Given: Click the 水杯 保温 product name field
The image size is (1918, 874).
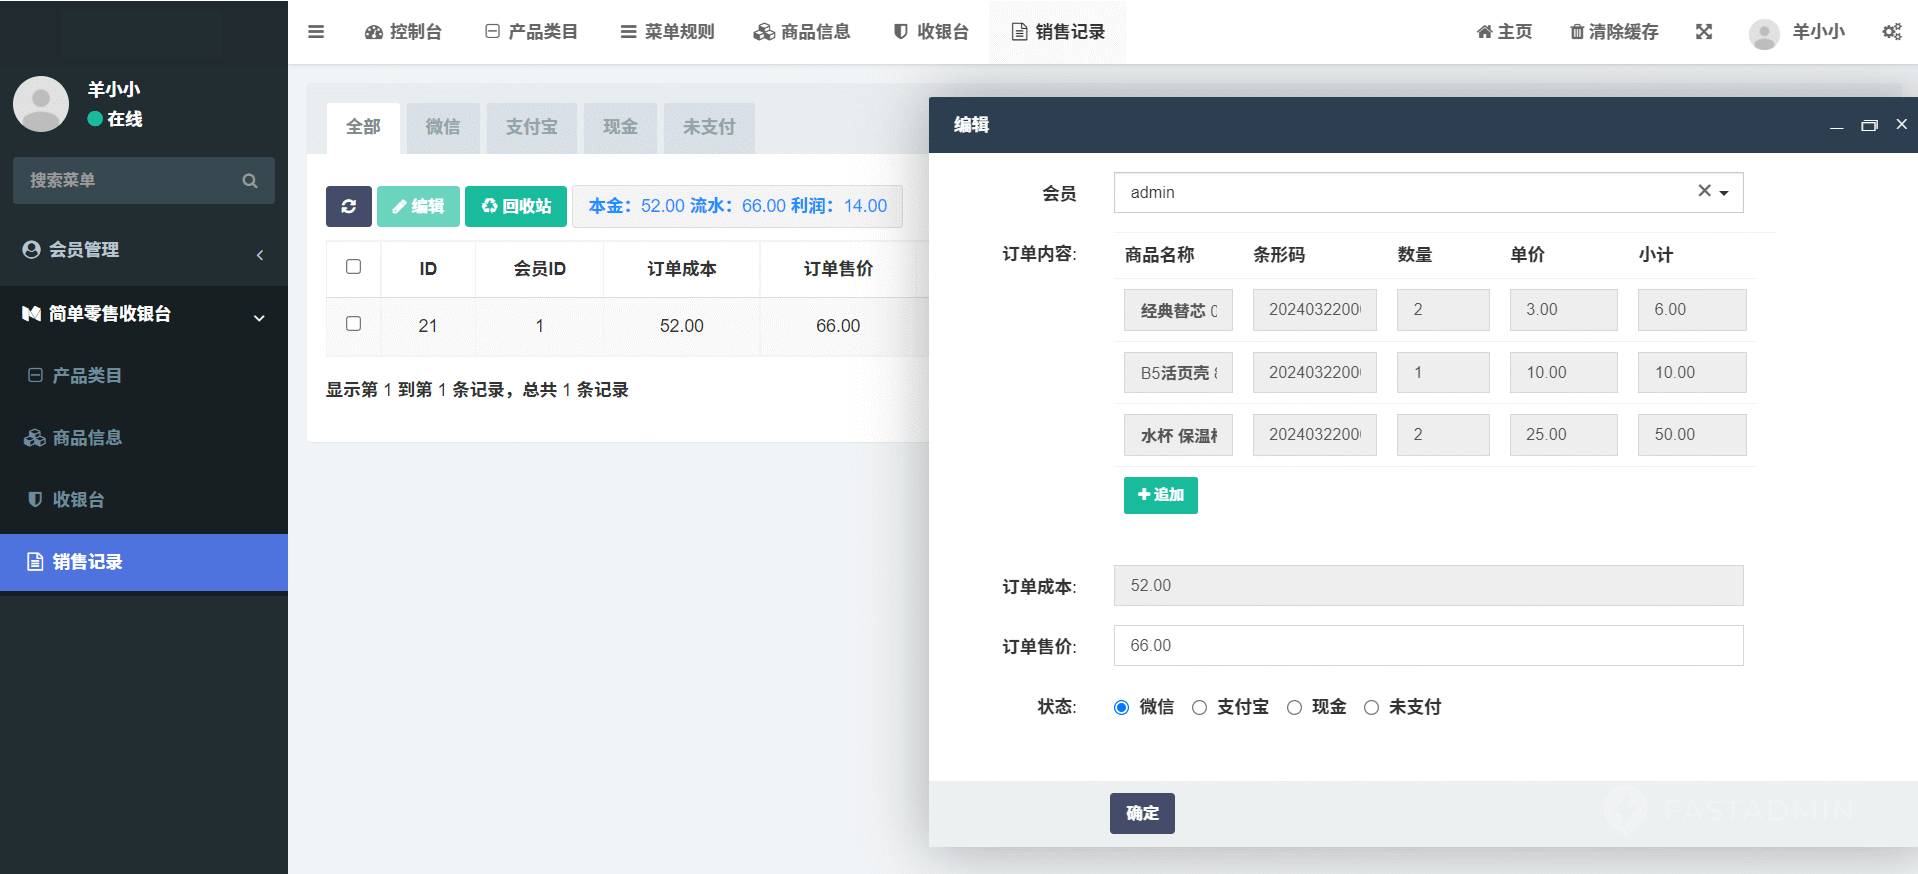Looking at the screenshot, I should point(1178,435).
